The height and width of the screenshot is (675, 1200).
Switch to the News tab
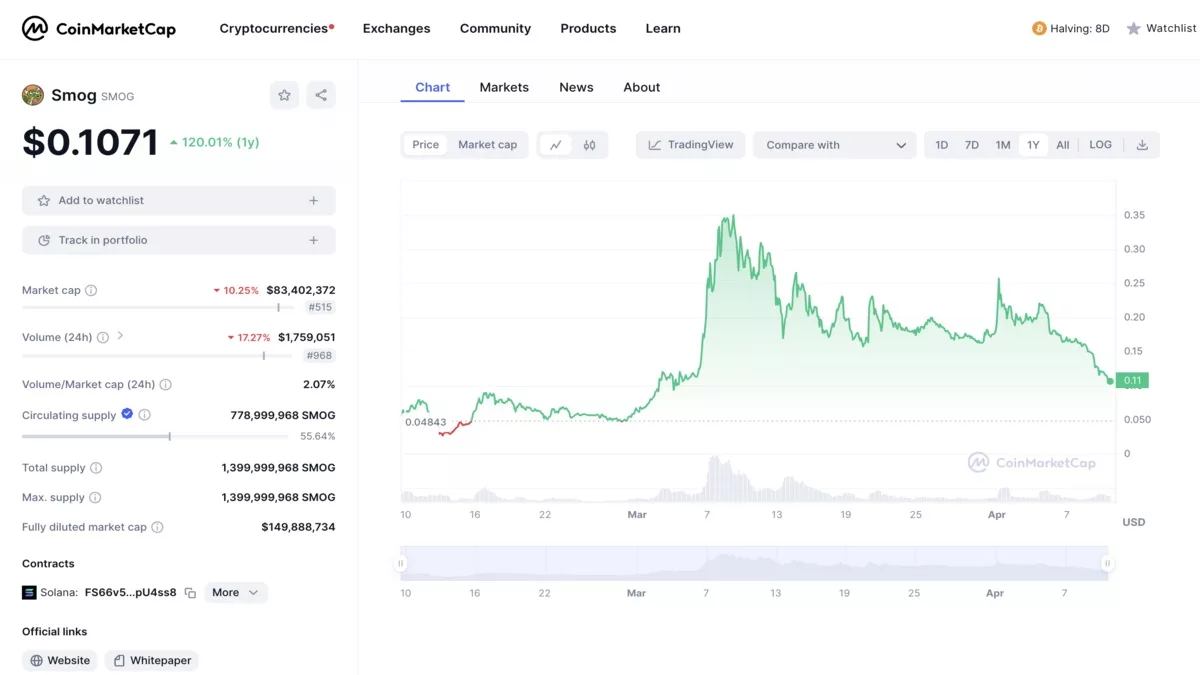pos(576,88)
